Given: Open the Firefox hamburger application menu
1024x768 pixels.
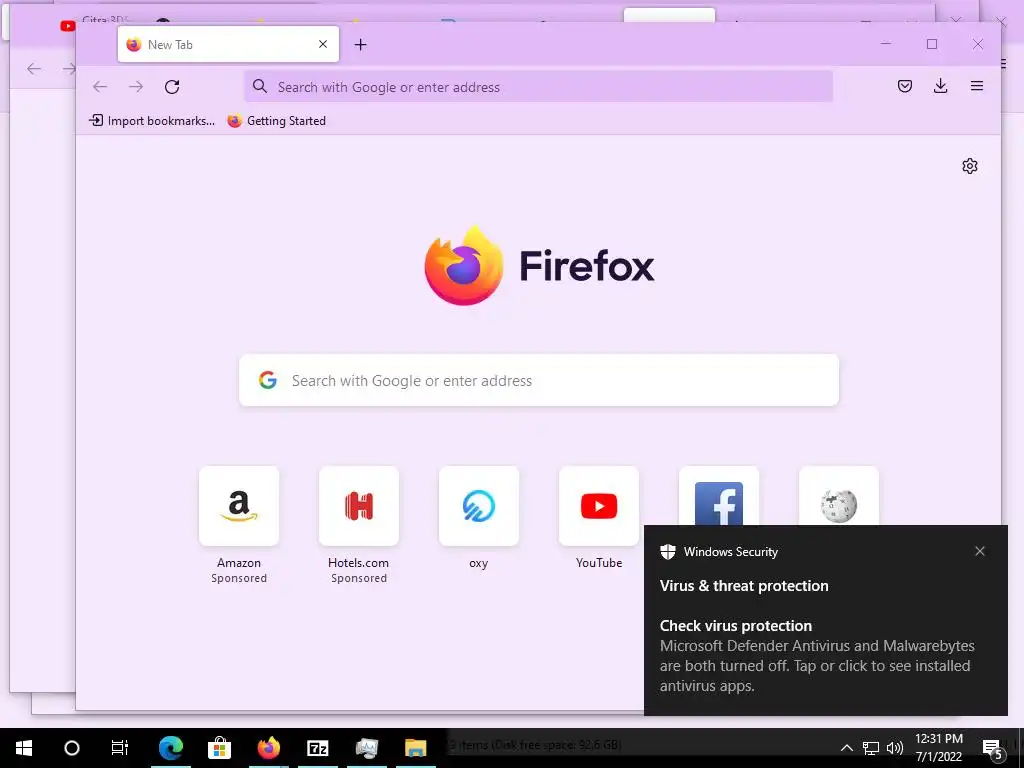Looking at the screenshot, I should click(977, 86).
